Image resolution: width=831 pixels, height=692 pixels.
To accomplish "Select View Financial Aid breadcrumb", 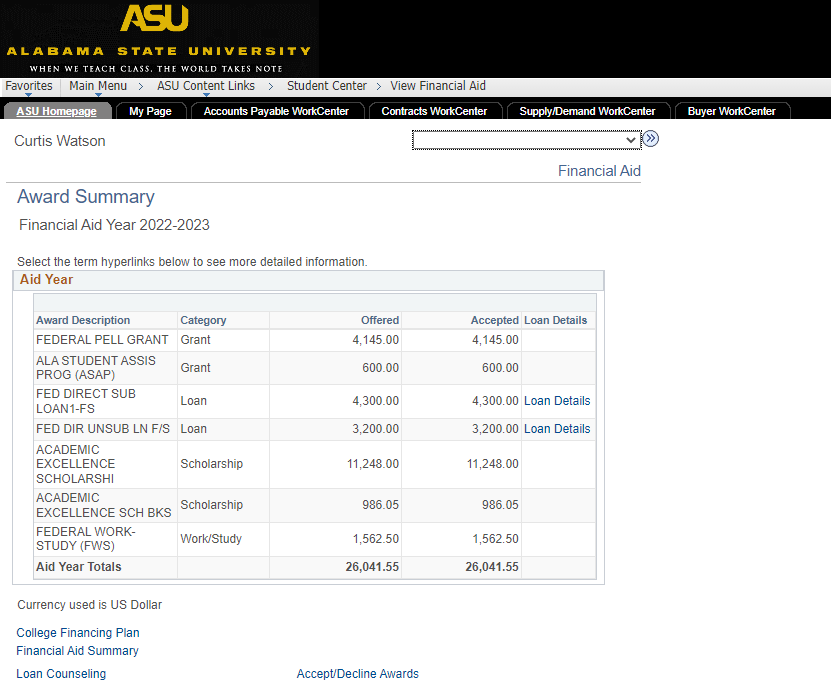I will point(438,86).
